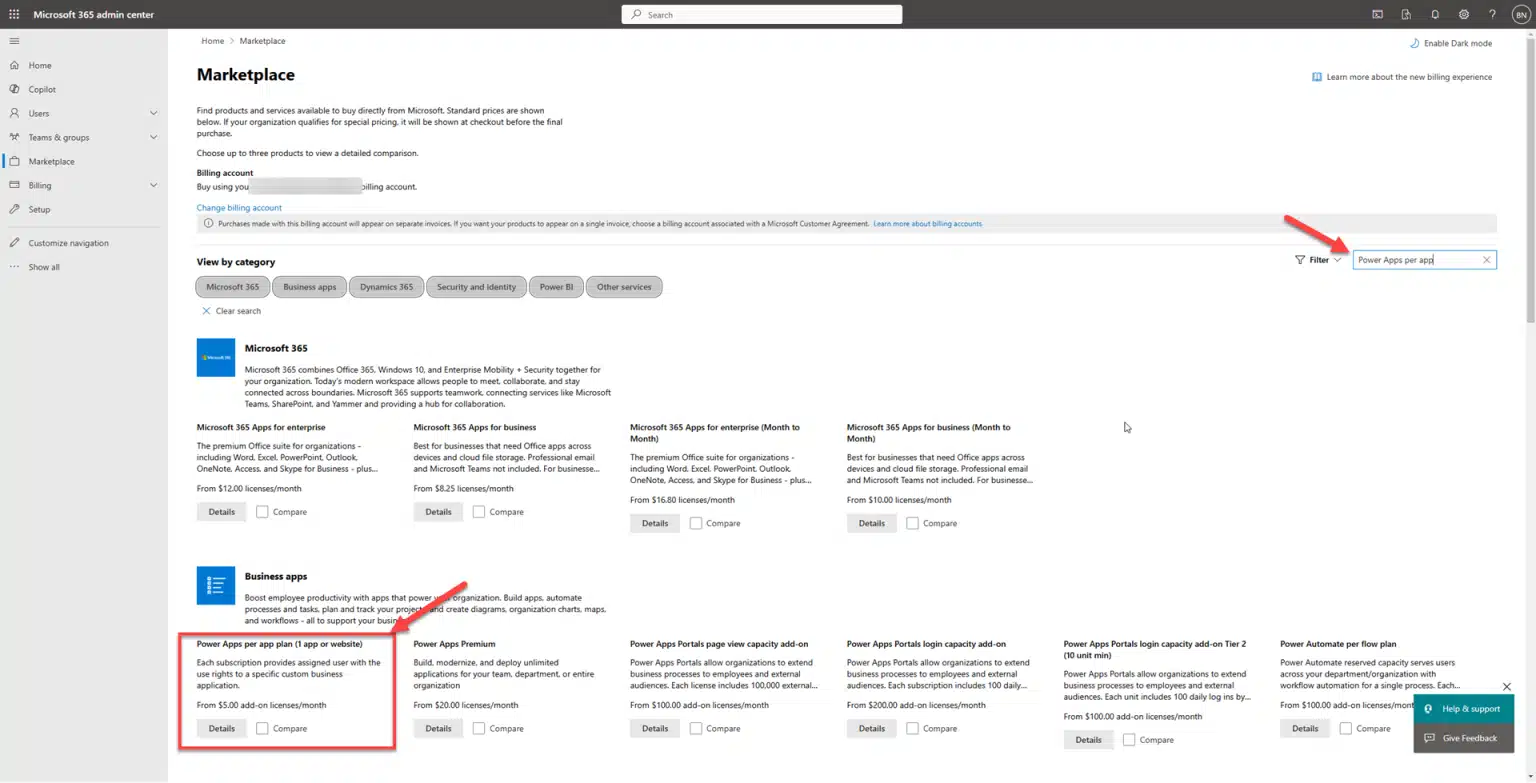The image size is (1536, 783).
Task: Click the Enable Dark mode moon icon
Action: (x=1414, y=43)
